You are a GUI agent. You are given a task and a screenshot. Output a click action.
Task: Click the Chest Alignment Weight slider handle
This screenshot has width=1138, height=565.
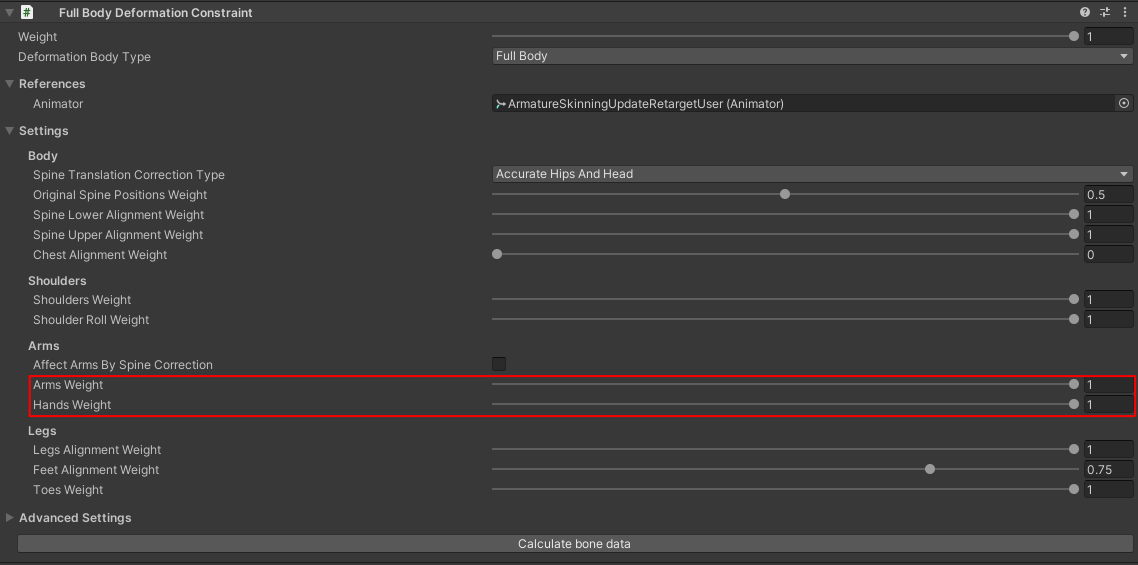(497, 254)
